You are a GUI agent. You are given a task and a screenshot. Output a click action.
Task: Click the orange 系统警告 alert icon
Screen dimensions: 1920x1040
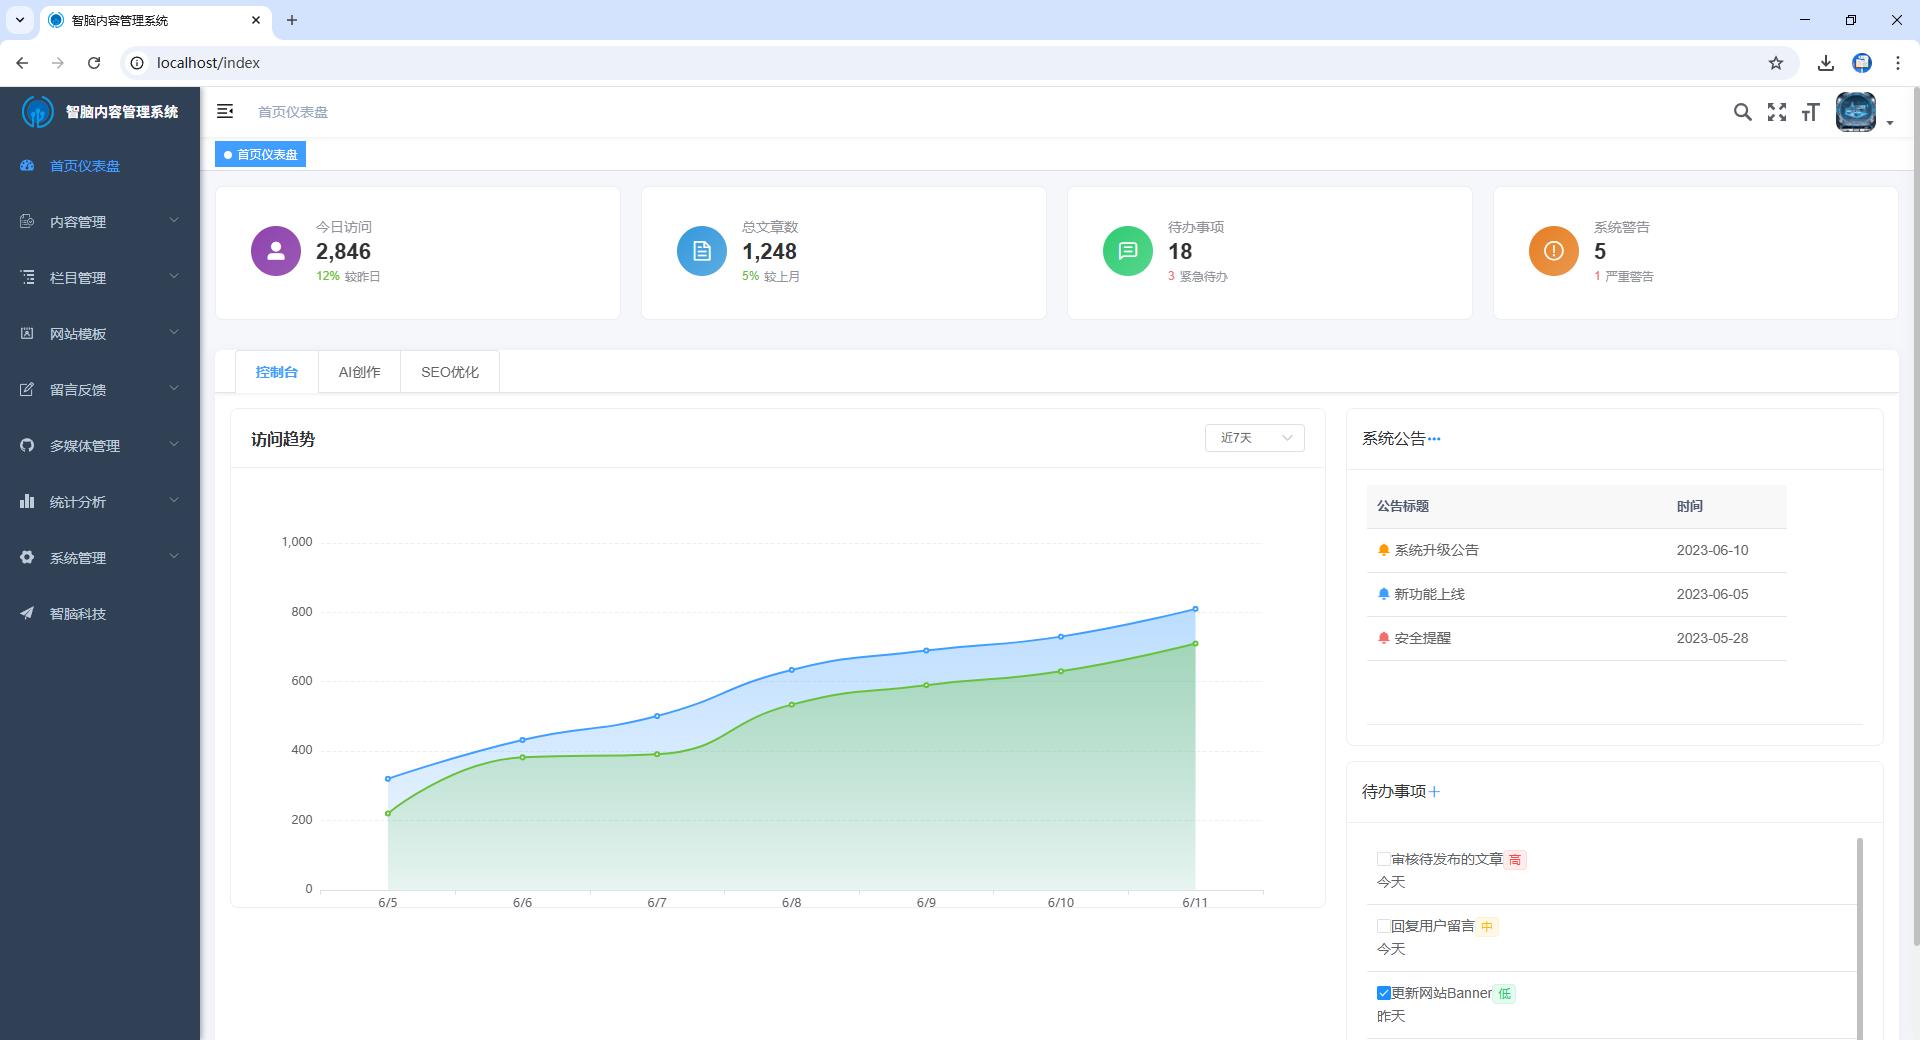pyautogui.click(x=1553, y=251)
